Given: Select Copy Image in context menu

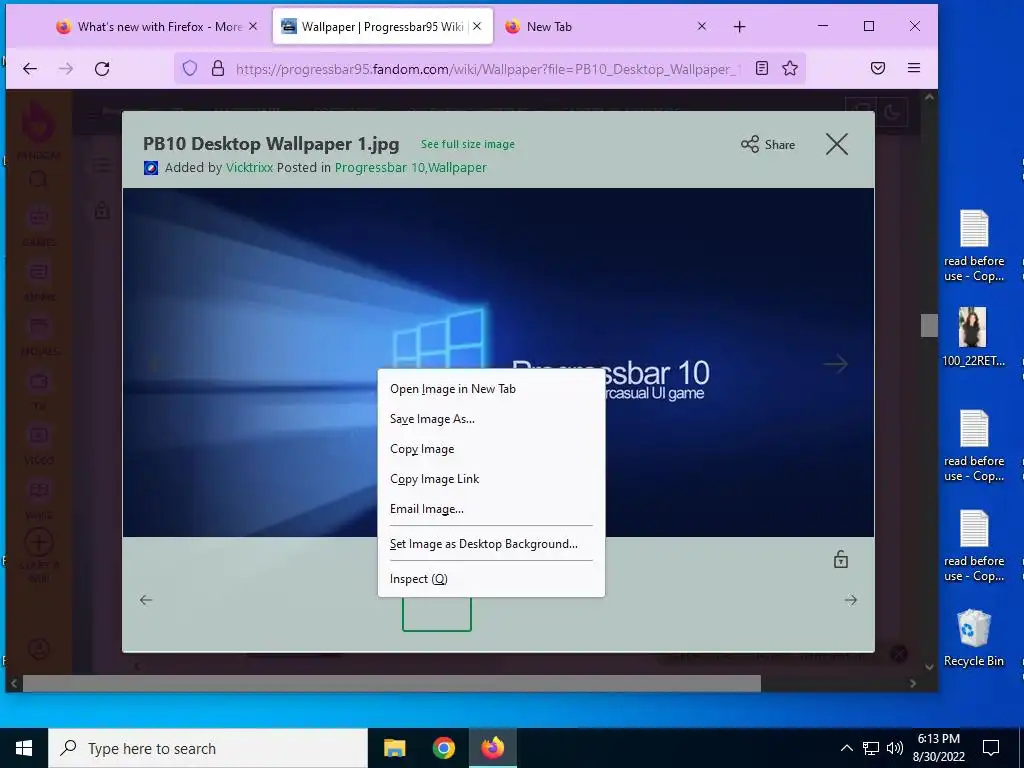Looking at the screenshot, I should point(491,449).
